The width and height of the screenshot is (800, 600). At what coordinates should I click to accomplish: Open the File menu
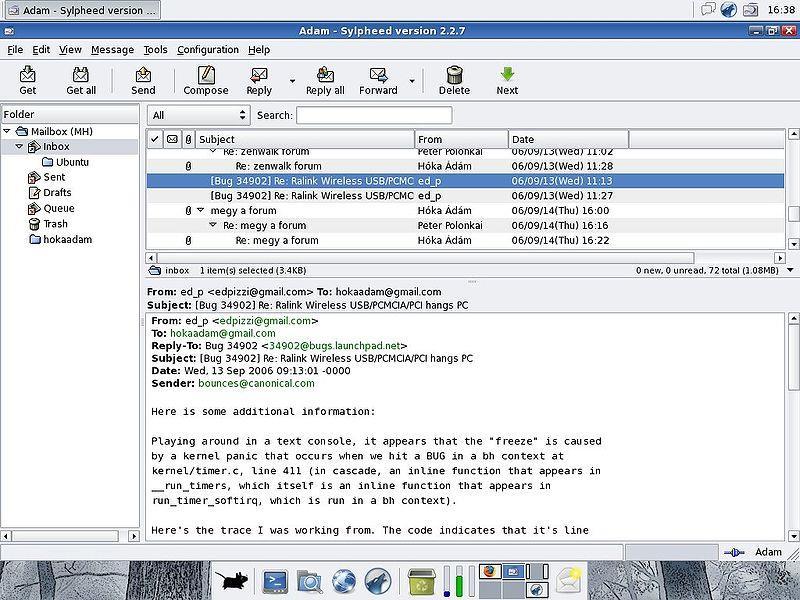15,49
